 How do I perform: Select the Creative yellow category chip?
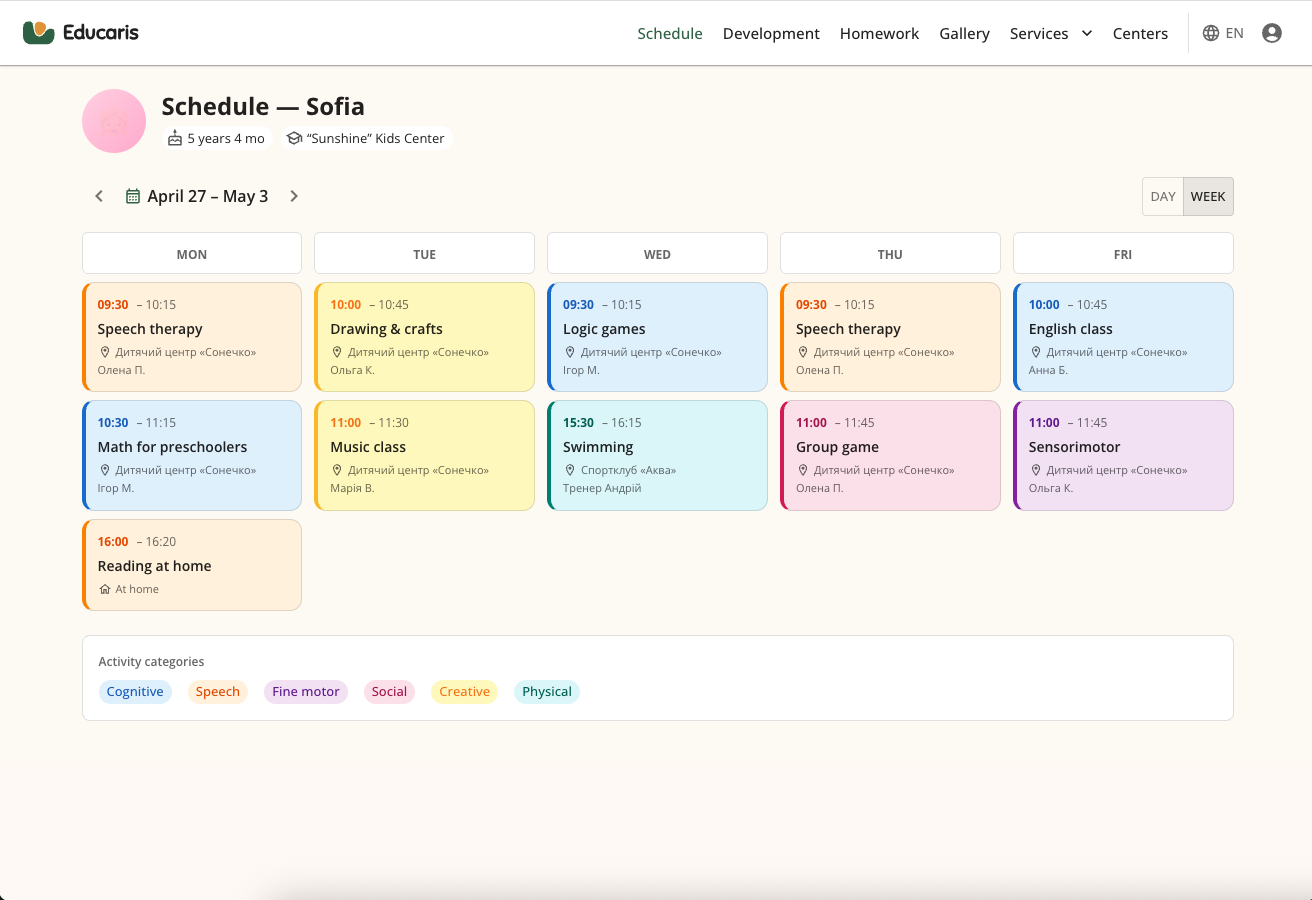point(464,691)
